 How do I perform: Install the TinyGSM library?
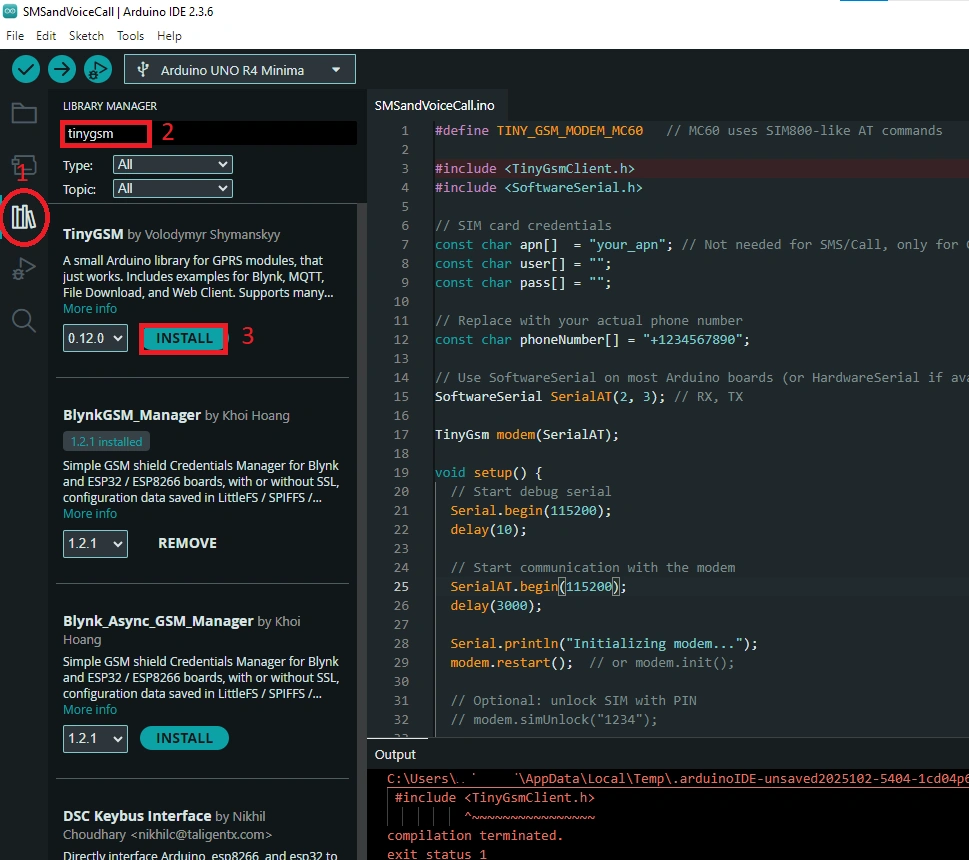coord(183,338)
